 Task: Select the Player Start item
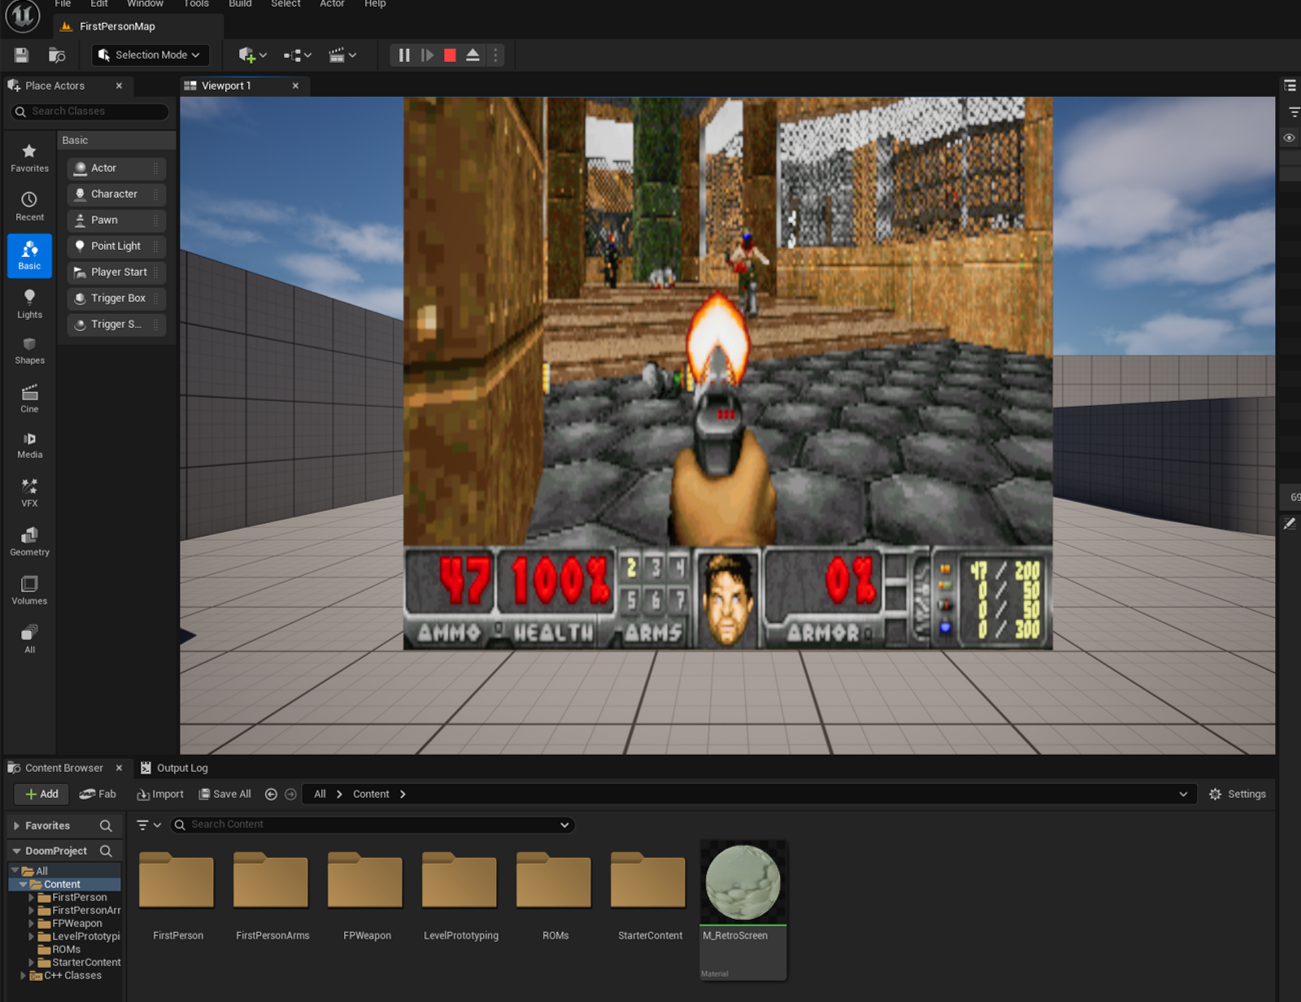pos(116,272)
